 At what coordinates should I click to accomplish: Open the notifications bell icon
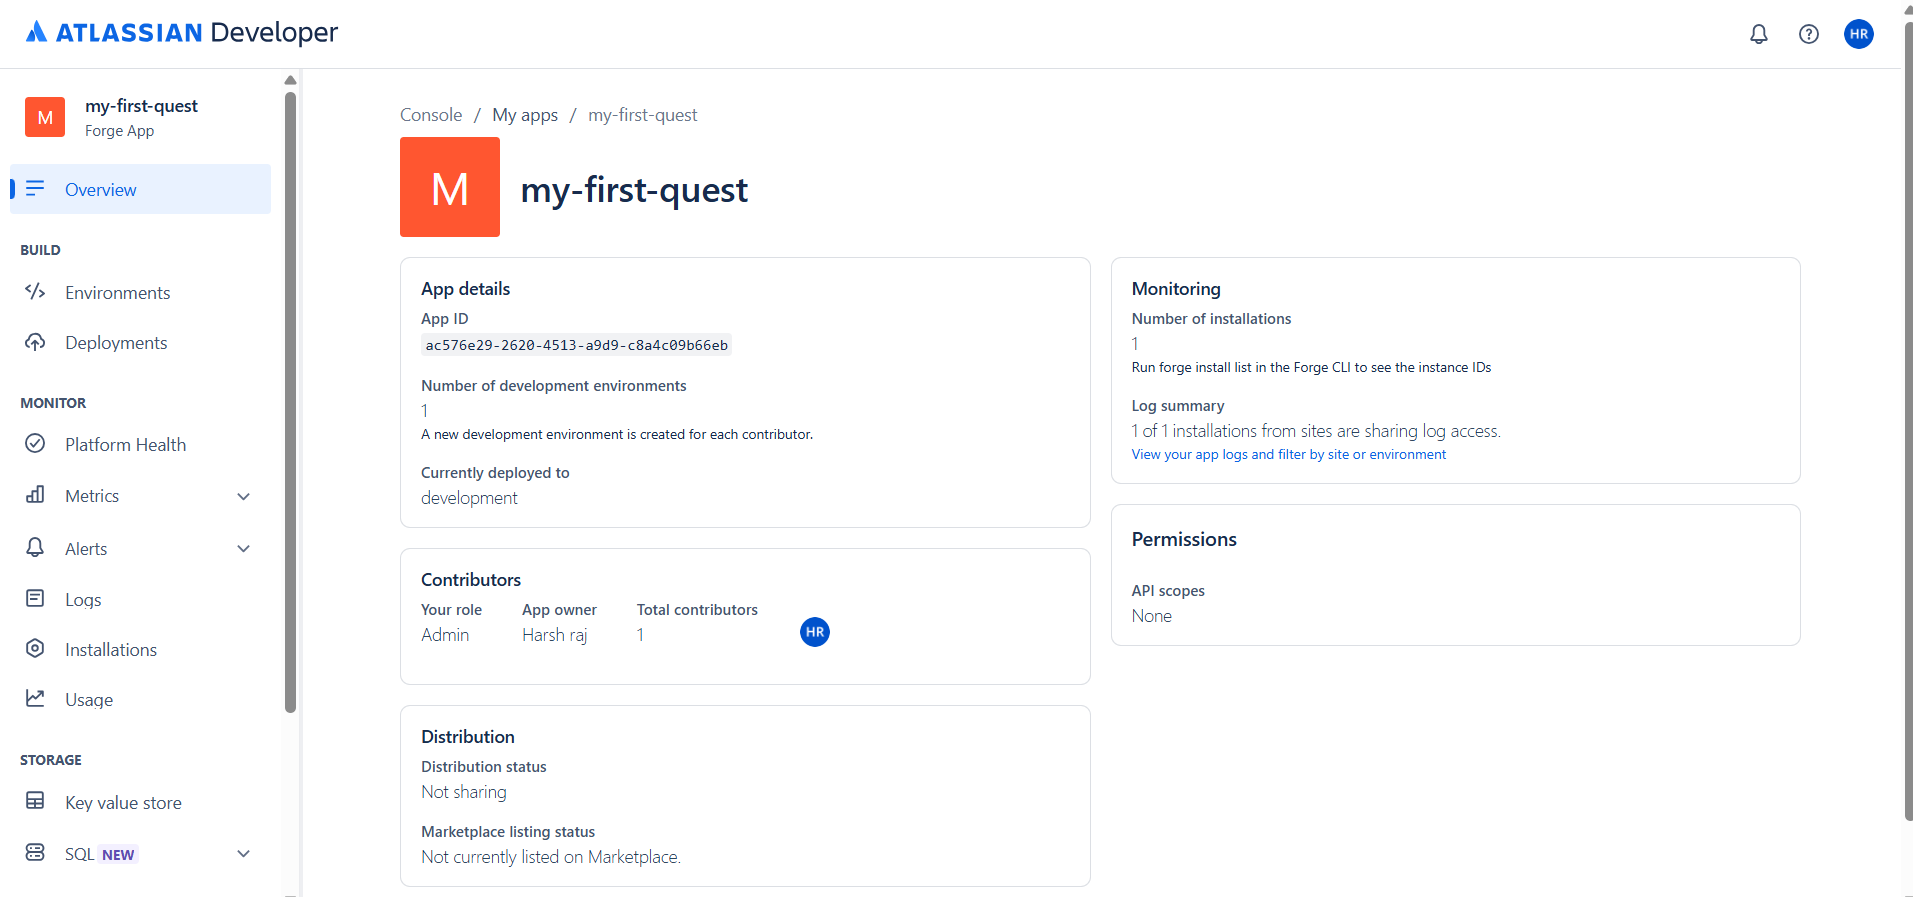[1758, 34]
